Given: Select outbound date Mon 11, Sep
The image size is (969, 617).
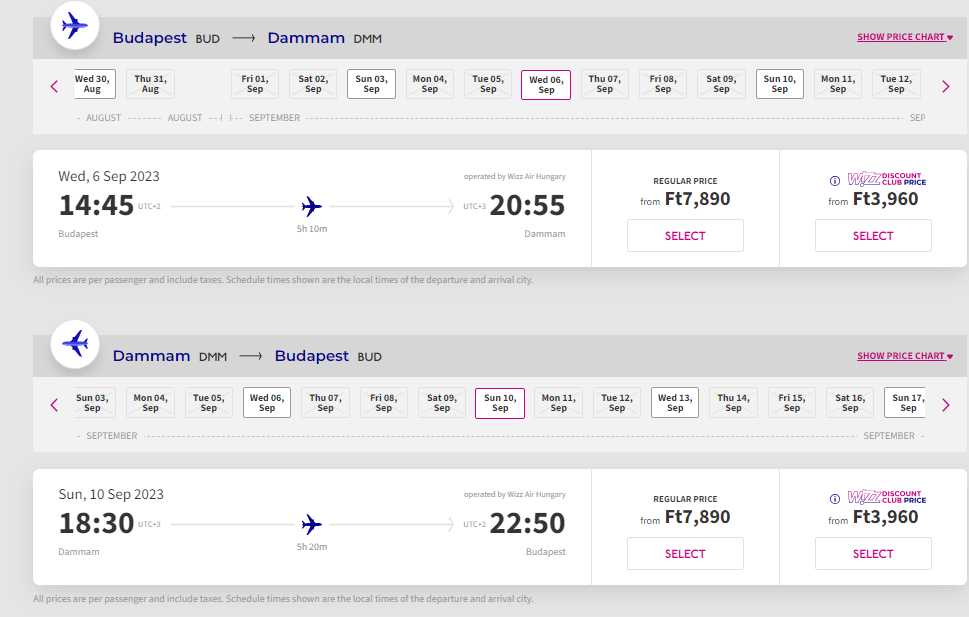Looking at the screenshot, I should tap(838, 84).
